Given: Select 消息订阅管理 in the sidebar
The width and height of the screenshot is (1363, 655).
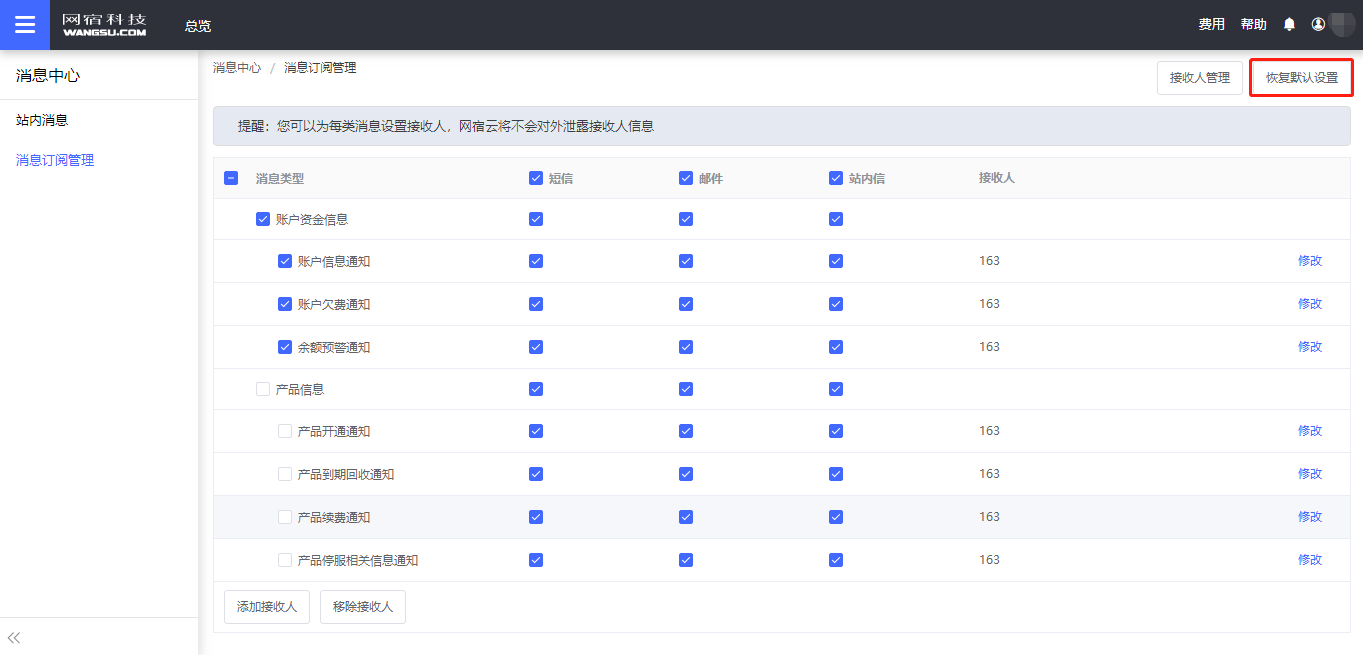Looking at the screenshot, I should coord(55,160).
